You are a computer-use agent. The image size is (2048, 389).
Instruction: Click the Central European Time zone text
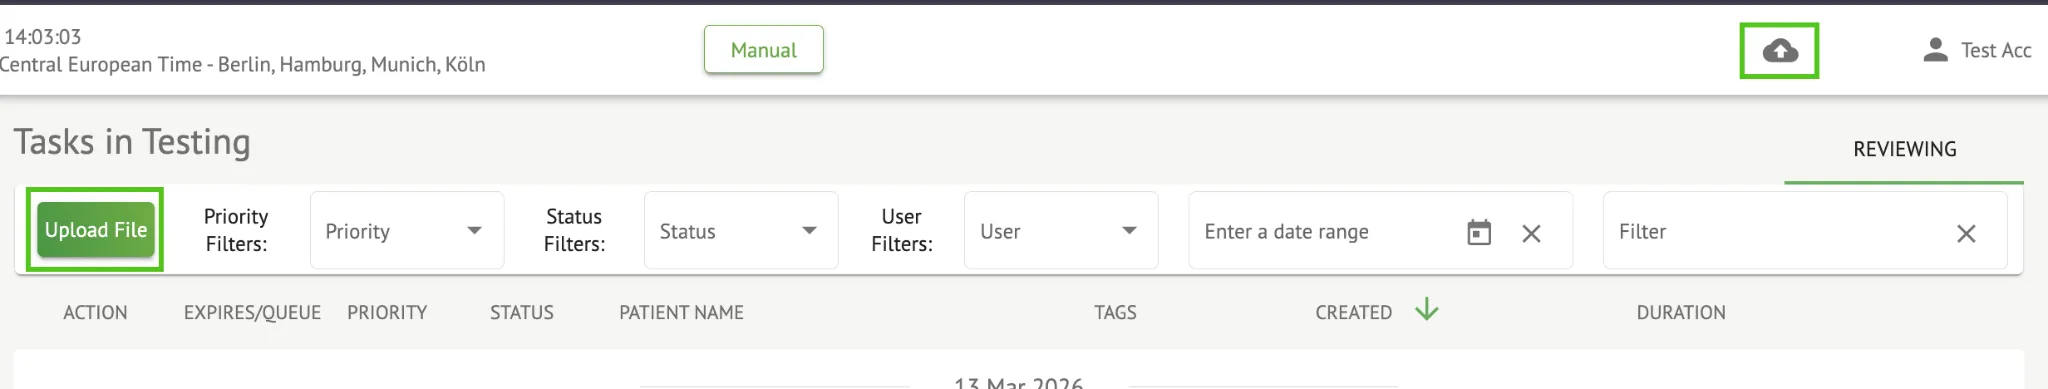[242, 64]
